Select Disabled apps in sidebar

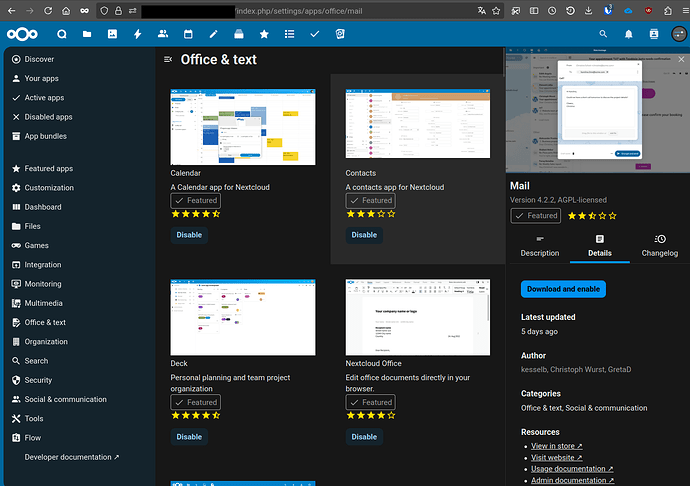click(51, 117)
